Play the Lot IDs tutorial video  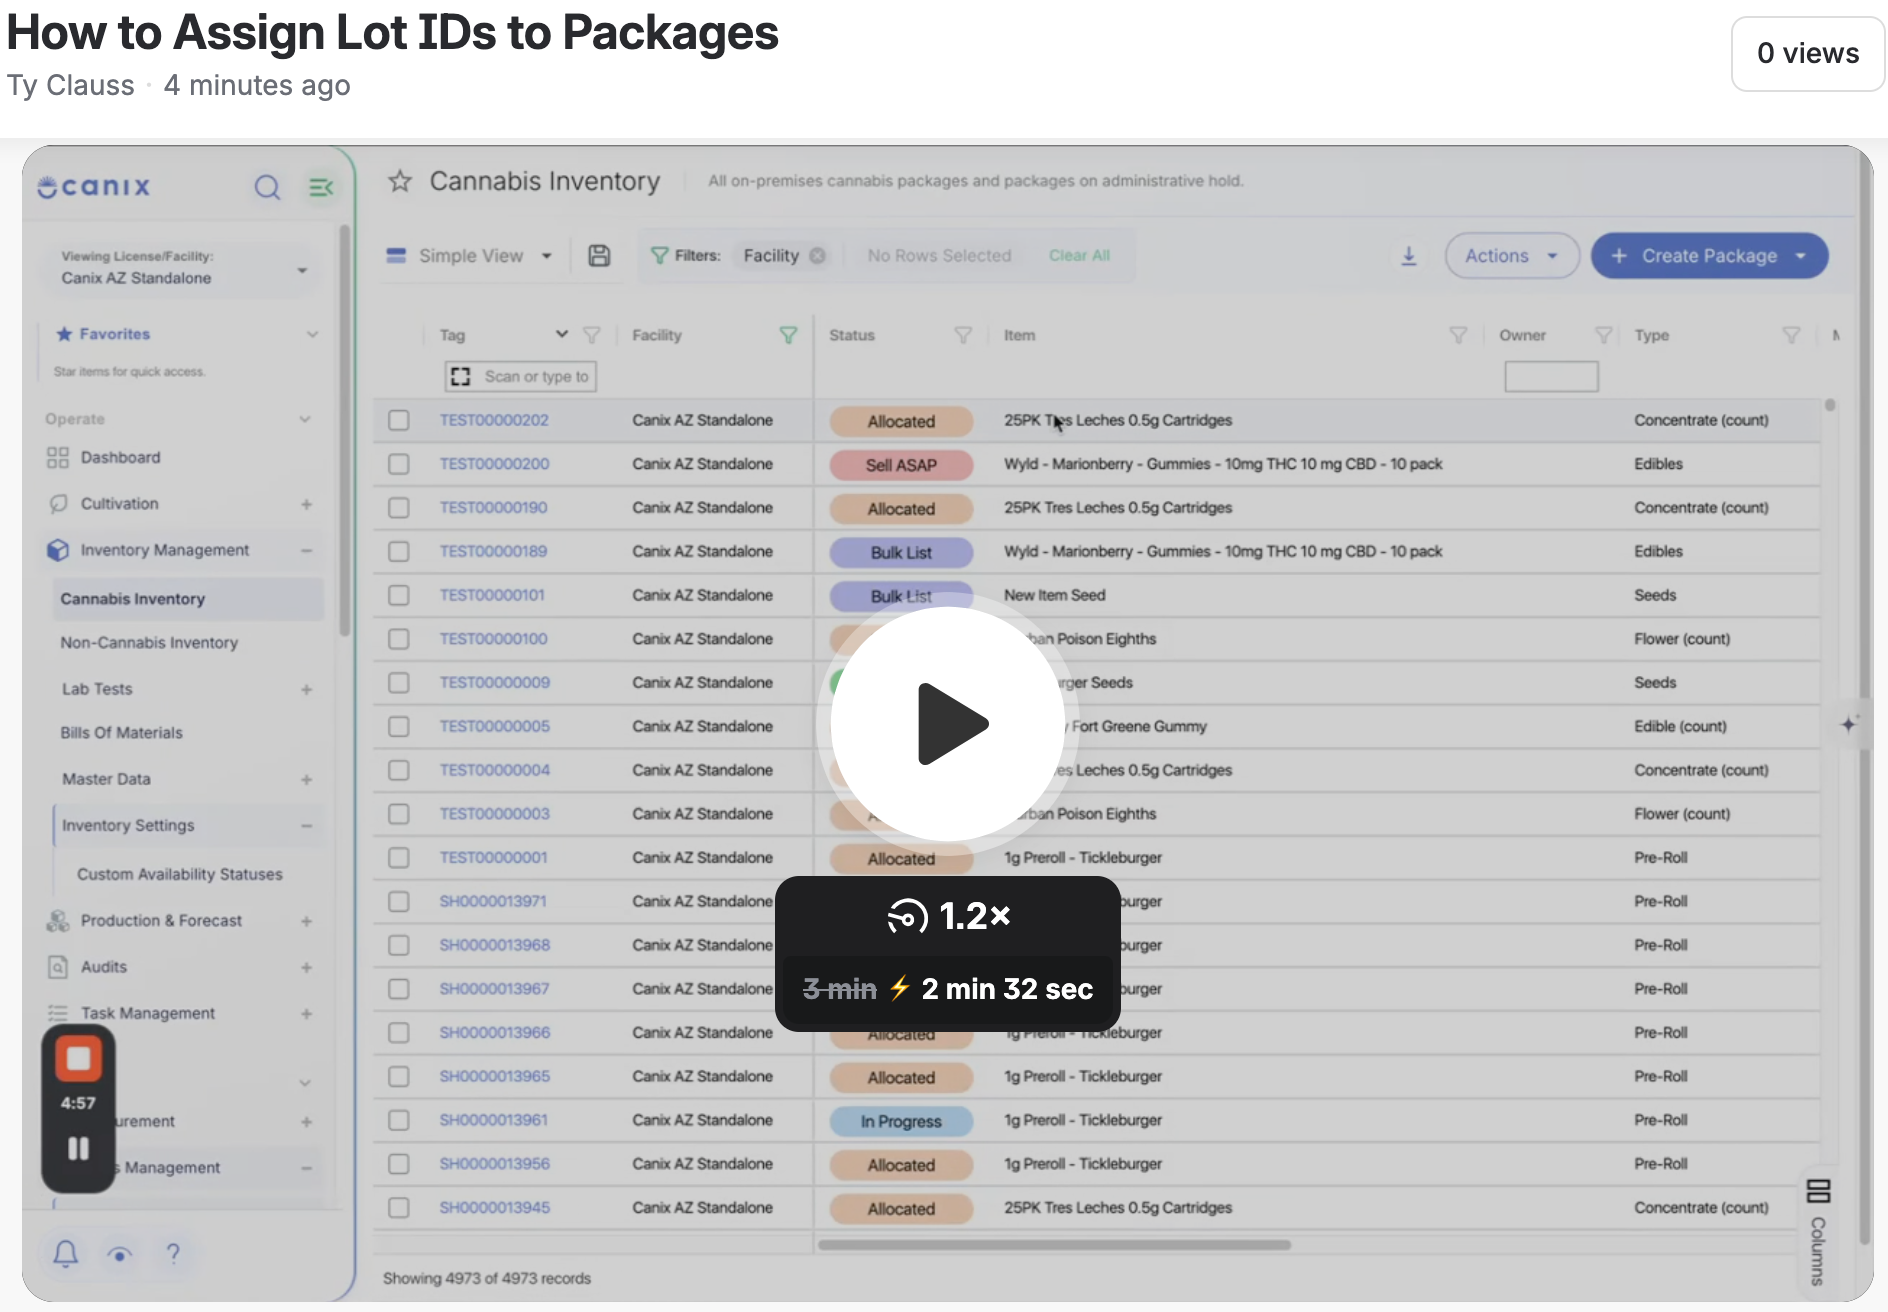(947, 724)
